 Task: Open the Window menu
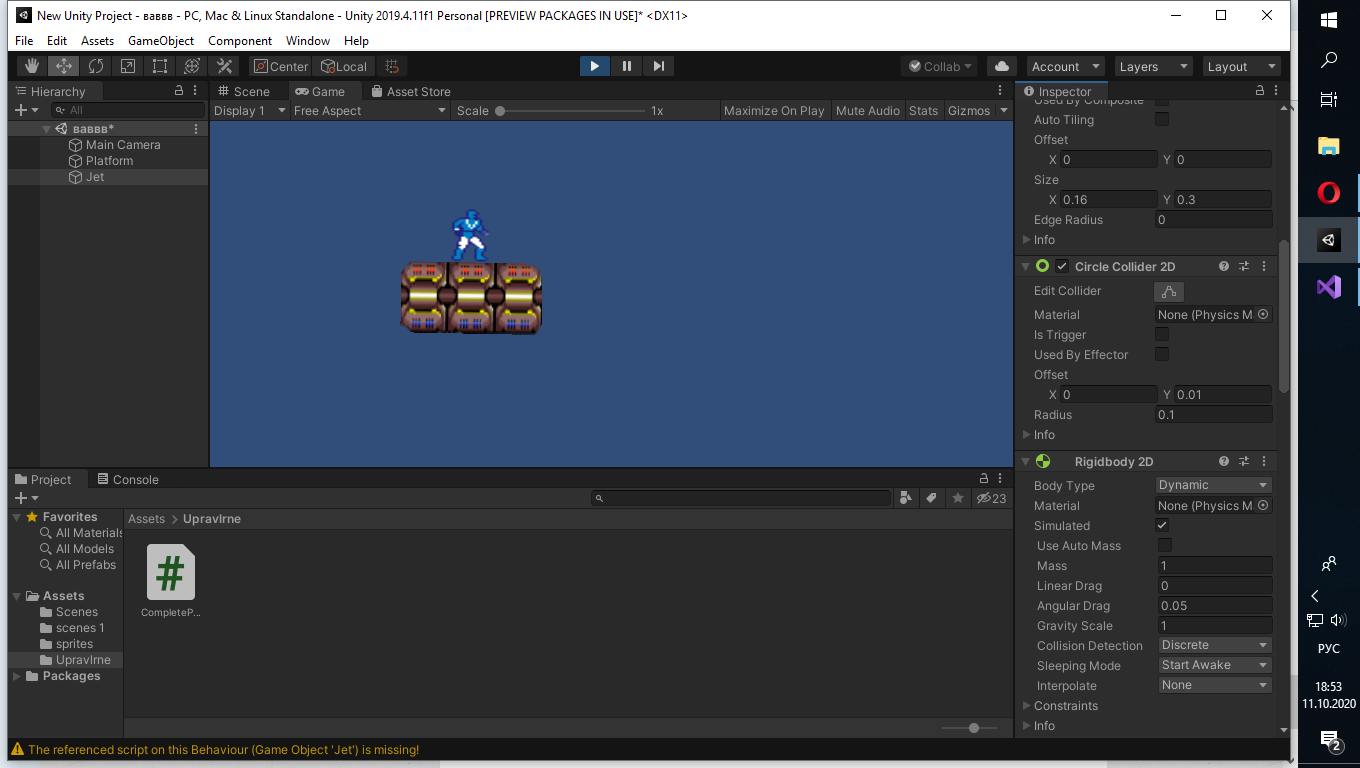[308, 41]
